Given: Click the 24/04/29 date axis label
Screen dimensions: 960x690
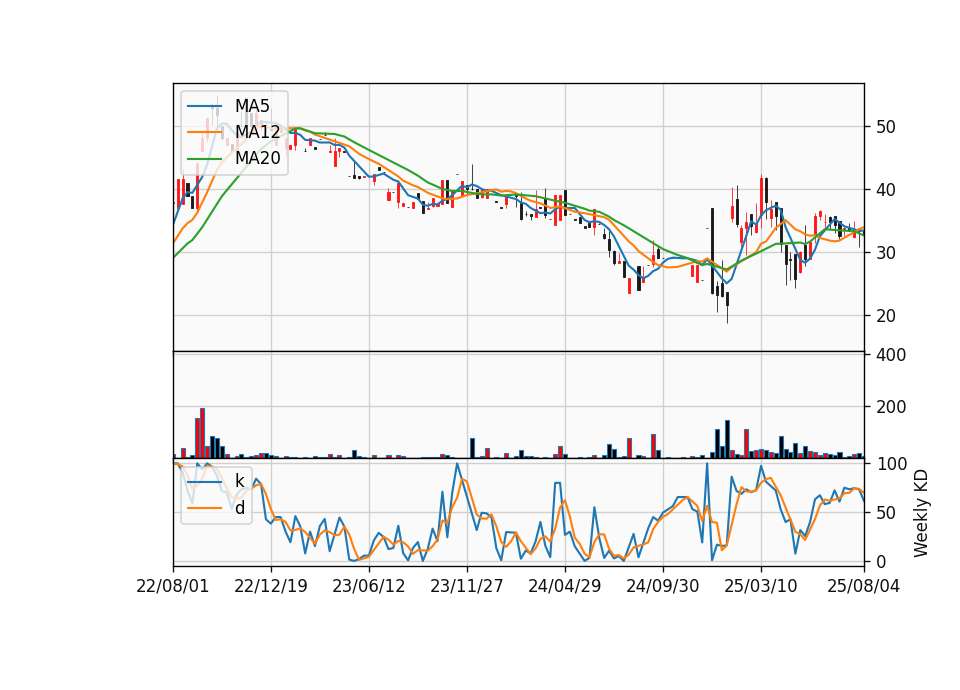Looking at the screenshot, I should [564, 586].
